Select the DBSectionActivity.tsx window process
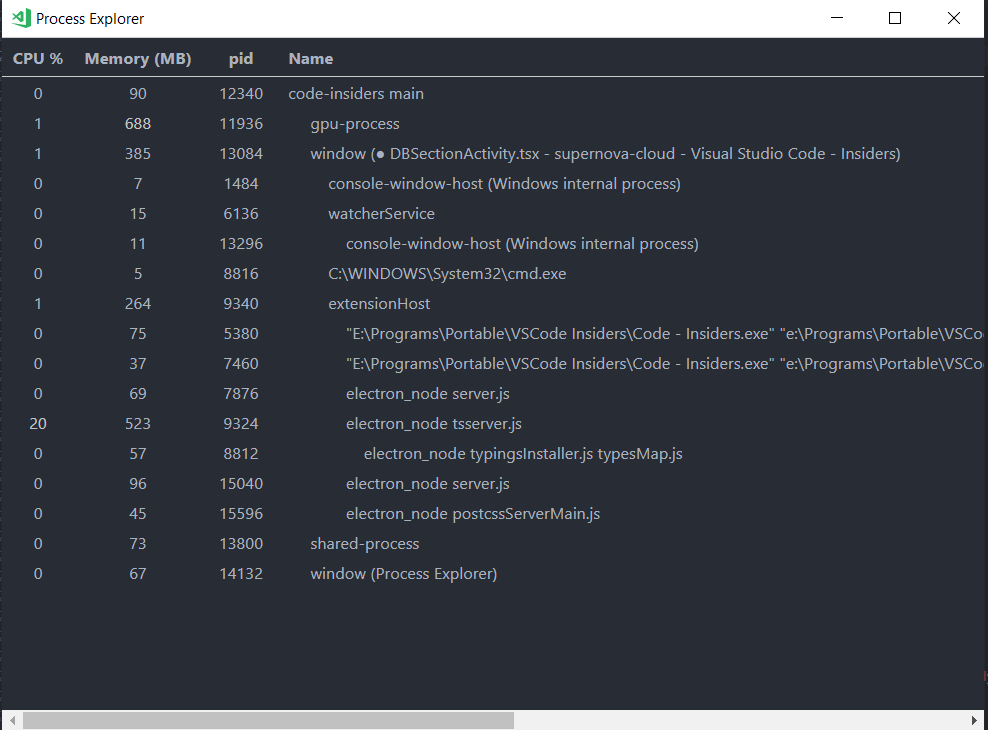This screenshot has height=730, width=988. pyautogui.click(x=500, y=153)
